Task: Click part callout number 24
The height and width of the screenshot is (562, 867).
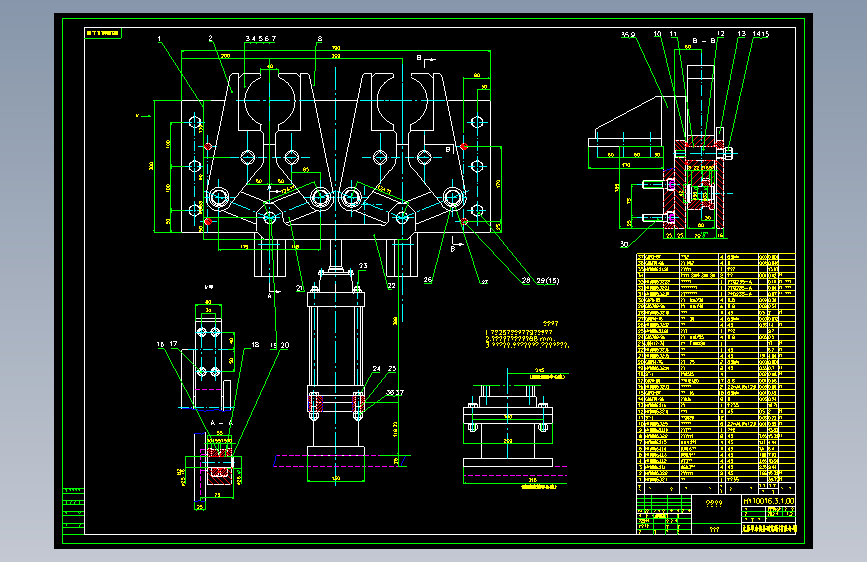Action: (377, 369)
